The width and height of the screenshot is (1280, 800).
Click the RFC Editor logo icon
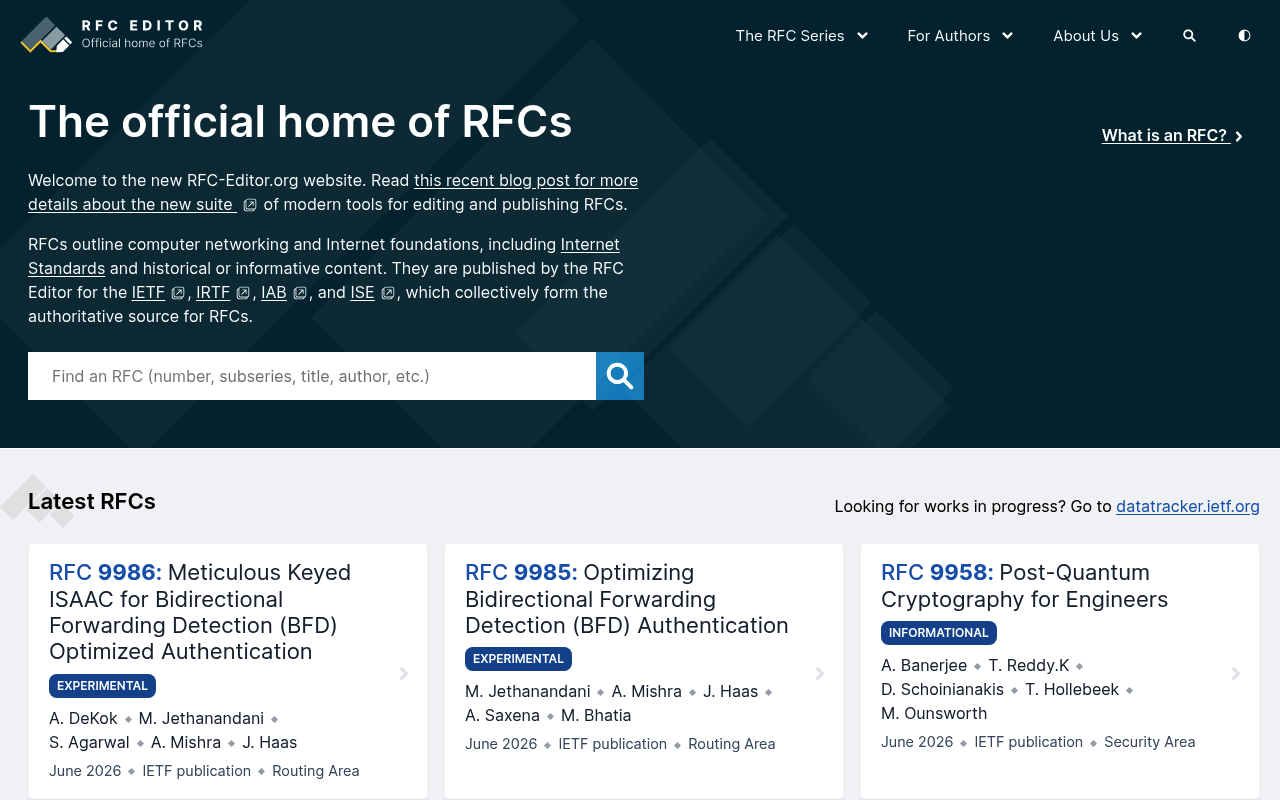click(x=46, y=34)
